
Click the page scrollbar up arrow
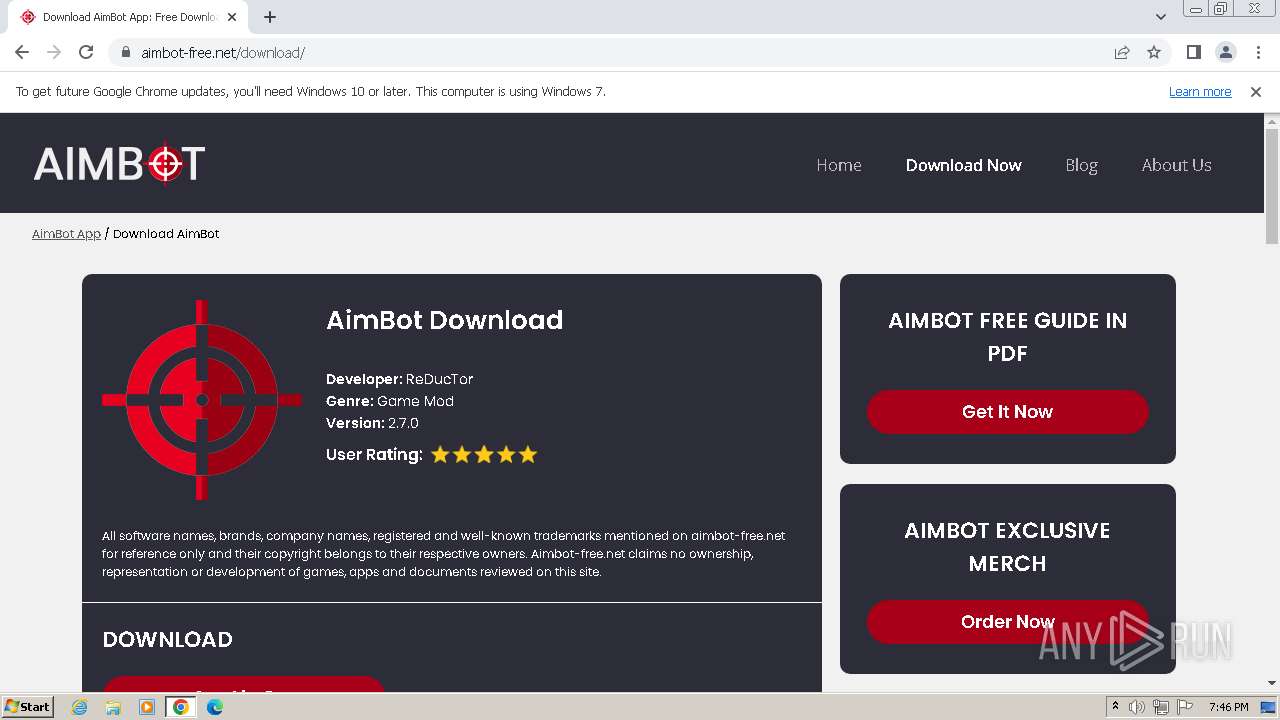point(1272,121)
